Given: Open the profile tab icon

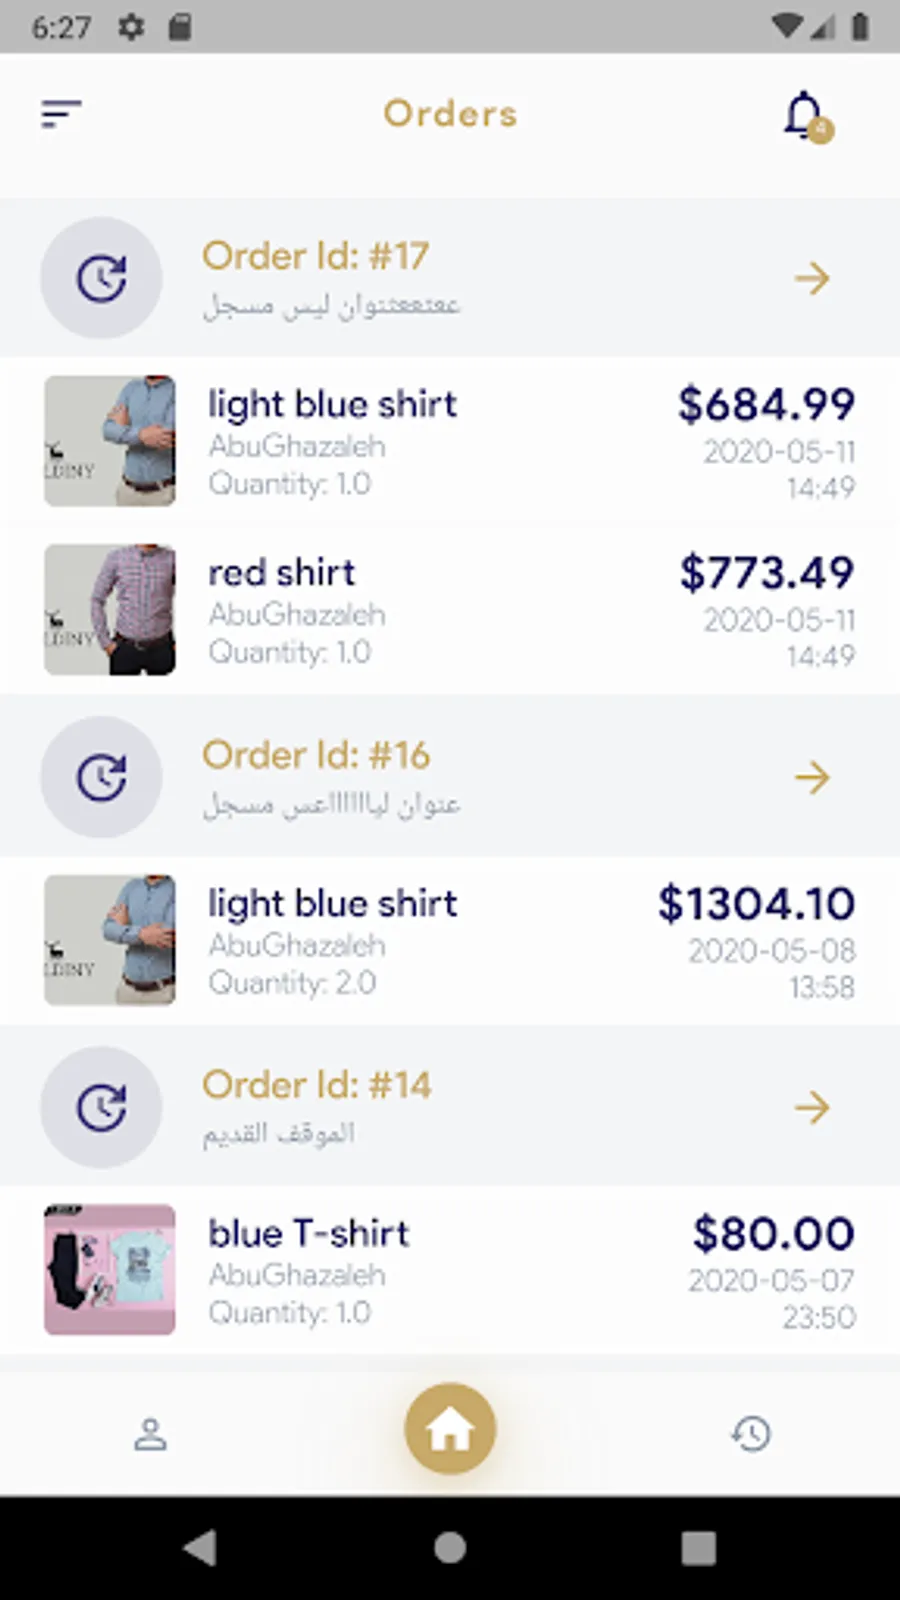Looking at the screenshot, I should tap(150, 1434).
